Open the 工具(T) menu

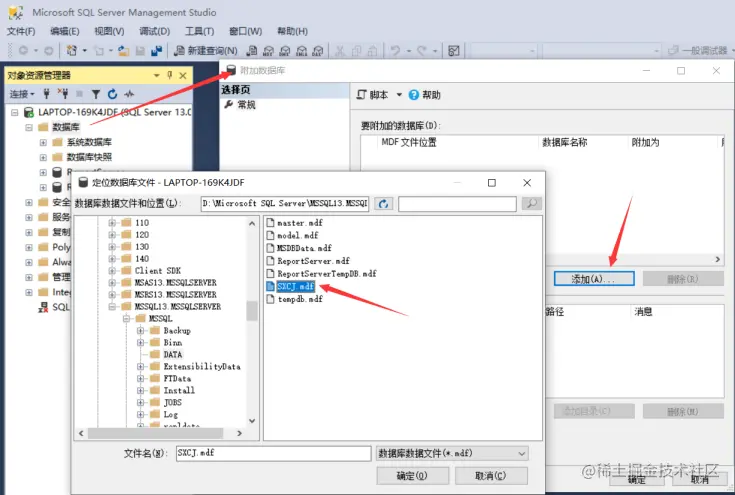tap(199, 31)
